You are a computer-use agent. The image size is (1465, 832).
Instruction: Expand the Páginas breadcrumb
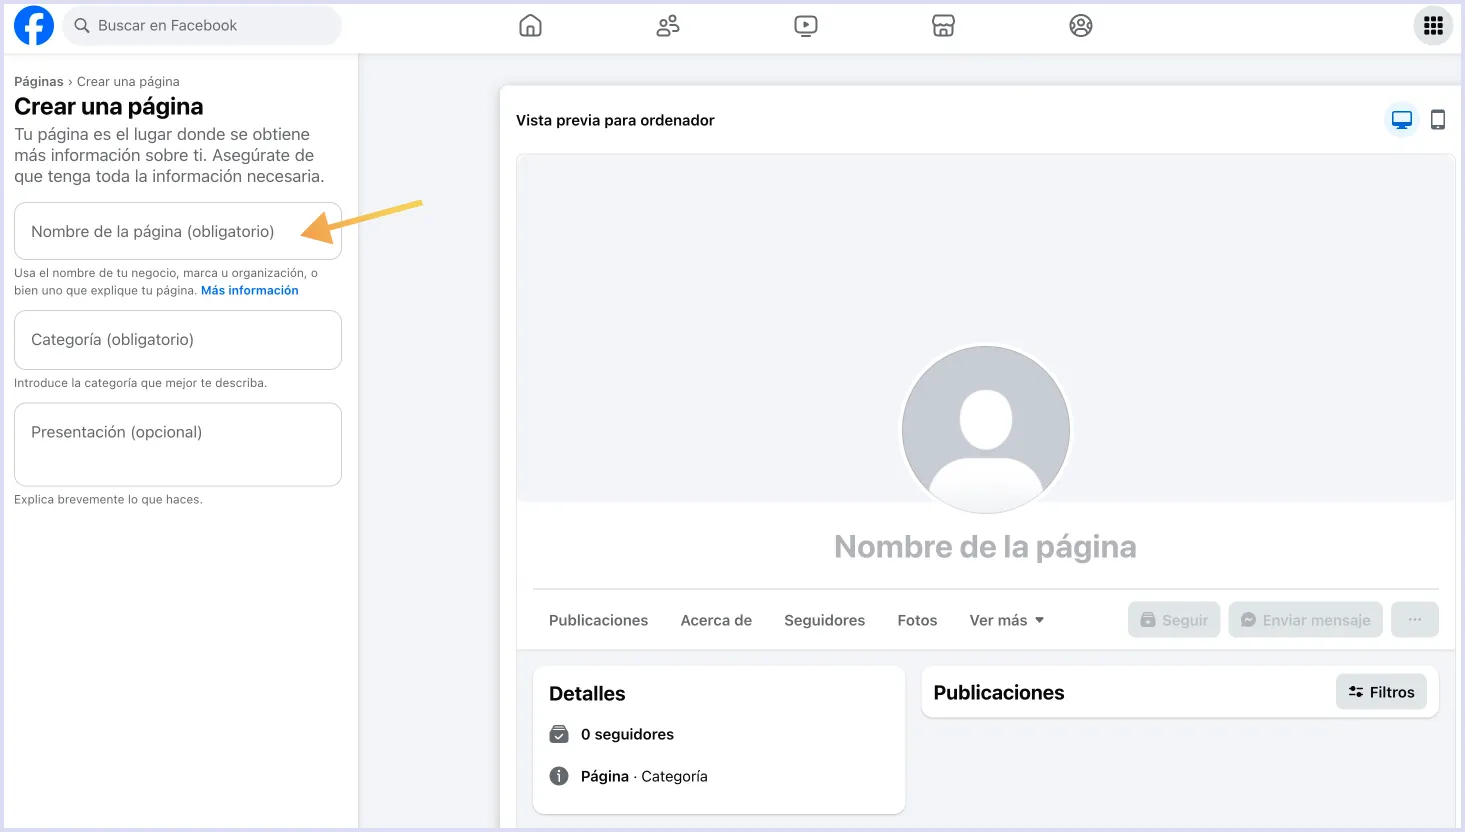tap(38, 81)
